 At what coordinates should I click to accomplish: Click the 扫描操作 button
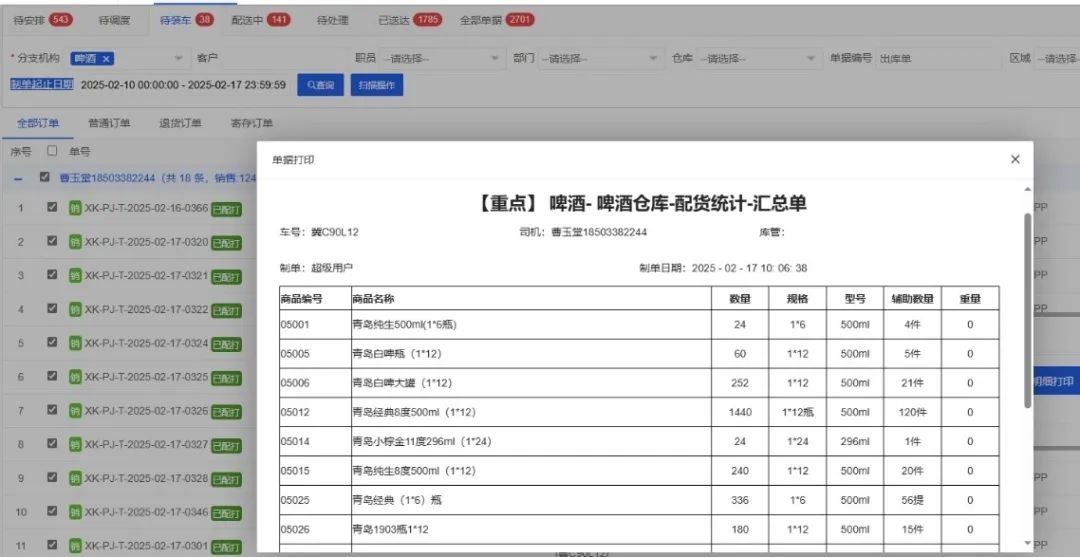click(377, 85)
